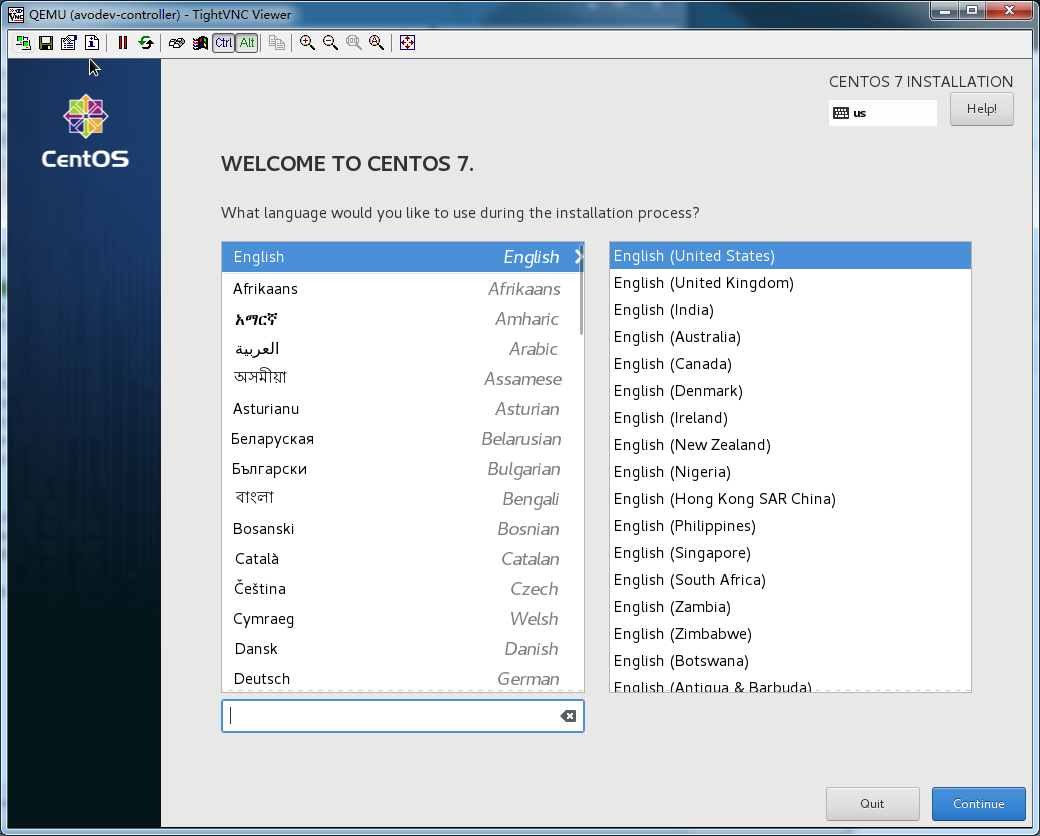Zoom in on the VNC viewer
Screen dimensions: 1040x836
(x=307, y=42)
